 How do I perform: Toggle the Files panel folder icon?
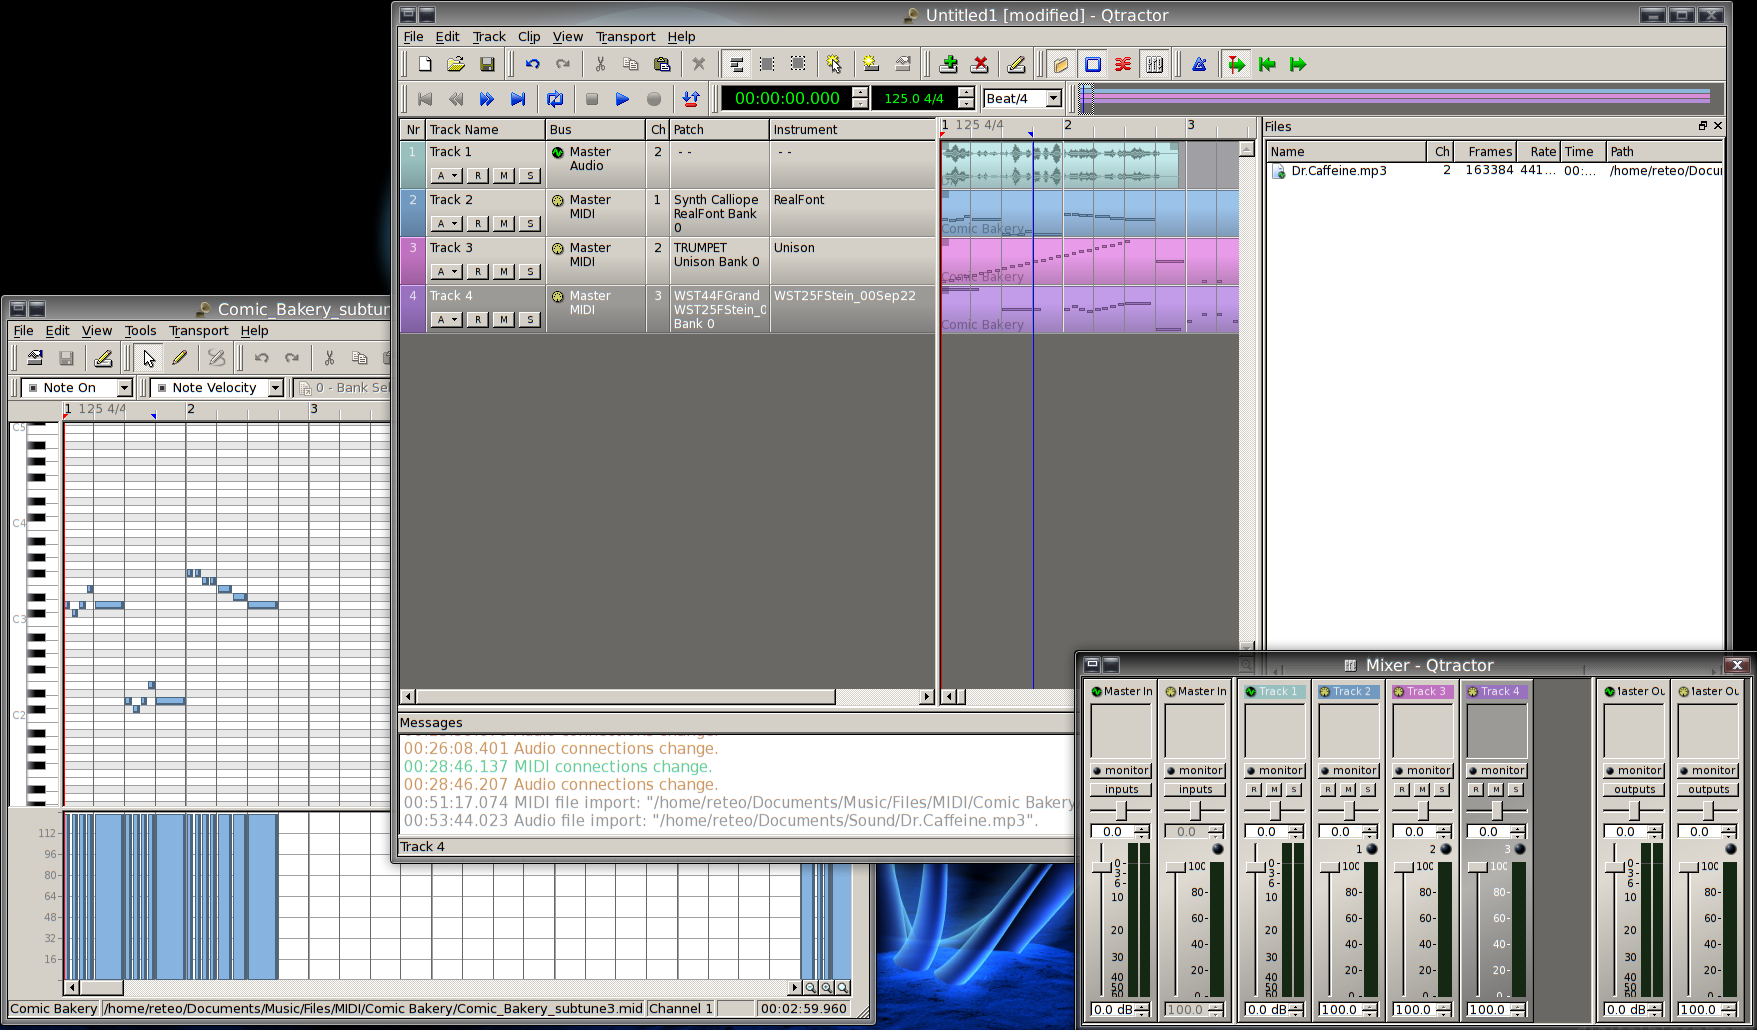[x=1061, y=64]
